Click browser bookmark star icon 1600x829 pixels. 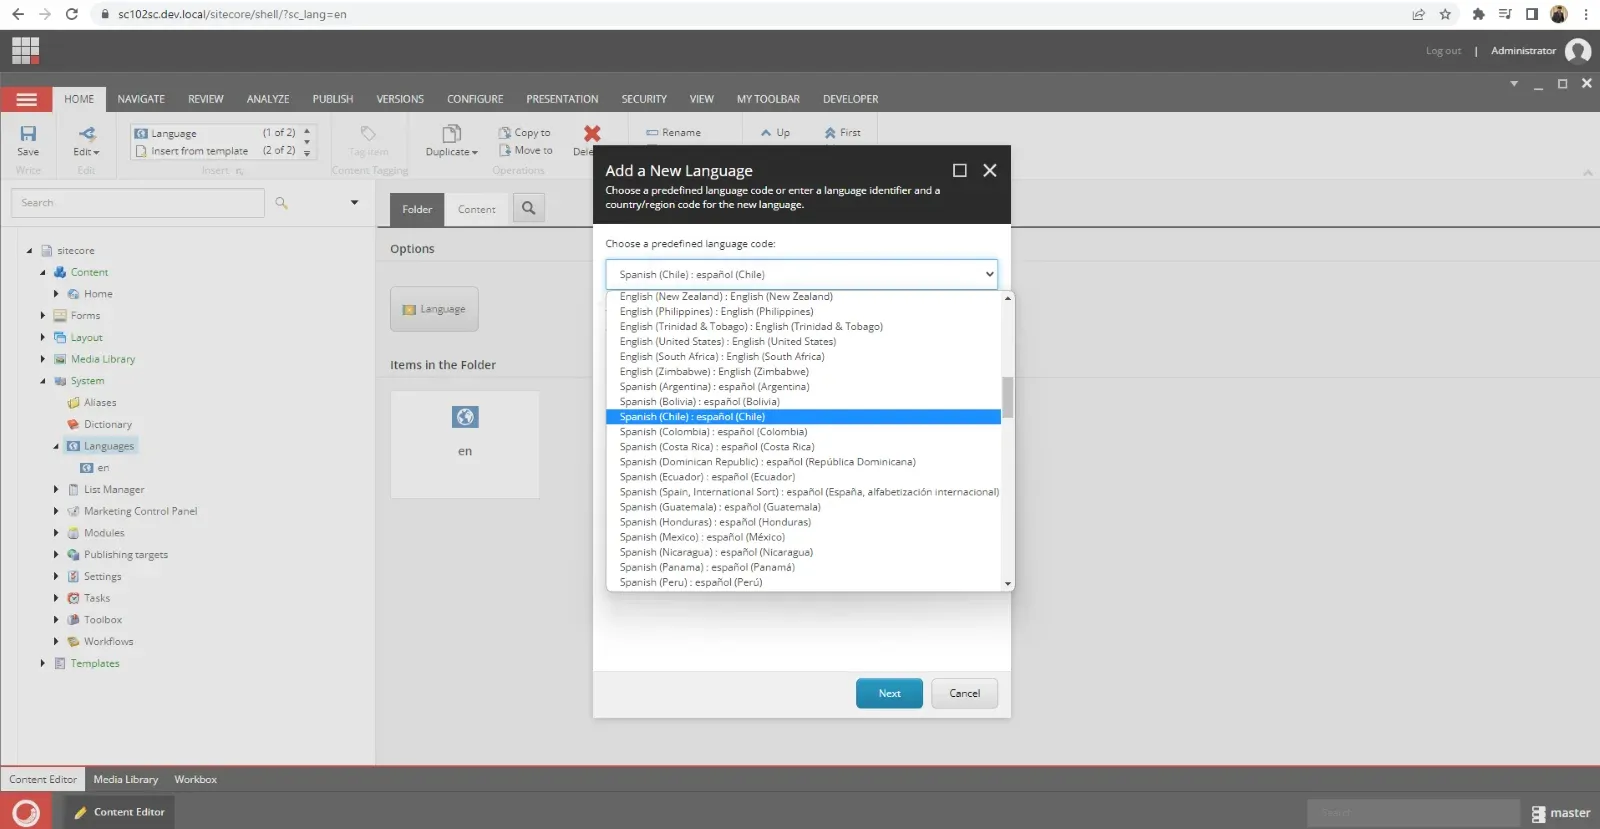tap(1445, 14)
